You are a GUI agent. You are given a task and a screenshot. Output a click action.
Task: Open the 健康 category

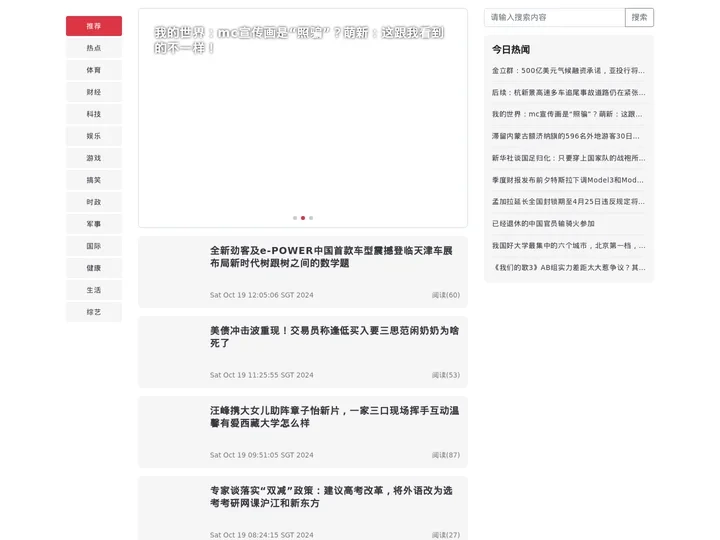point(94,269)
